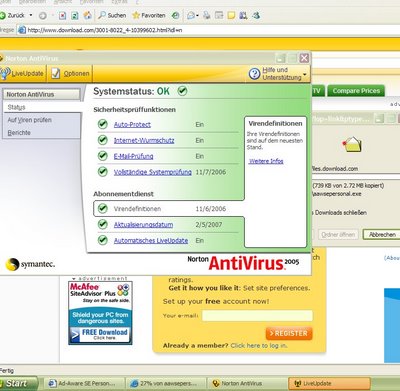This screenshot has height=391, width=400.
Task: Click the green check beside E-Mail-Prüfung
Action: click(103, 156)
